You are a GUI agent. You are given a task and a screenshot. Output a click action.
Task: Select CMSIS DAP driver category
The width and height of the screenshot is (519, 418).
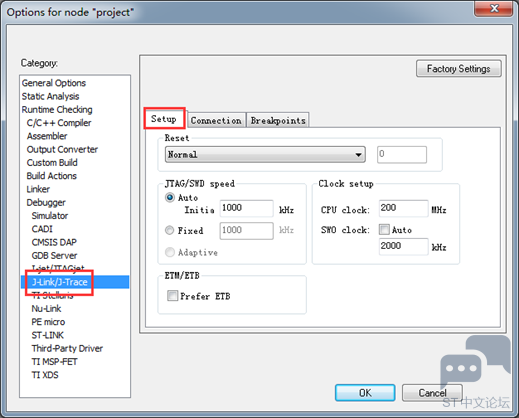pos(54,242)
